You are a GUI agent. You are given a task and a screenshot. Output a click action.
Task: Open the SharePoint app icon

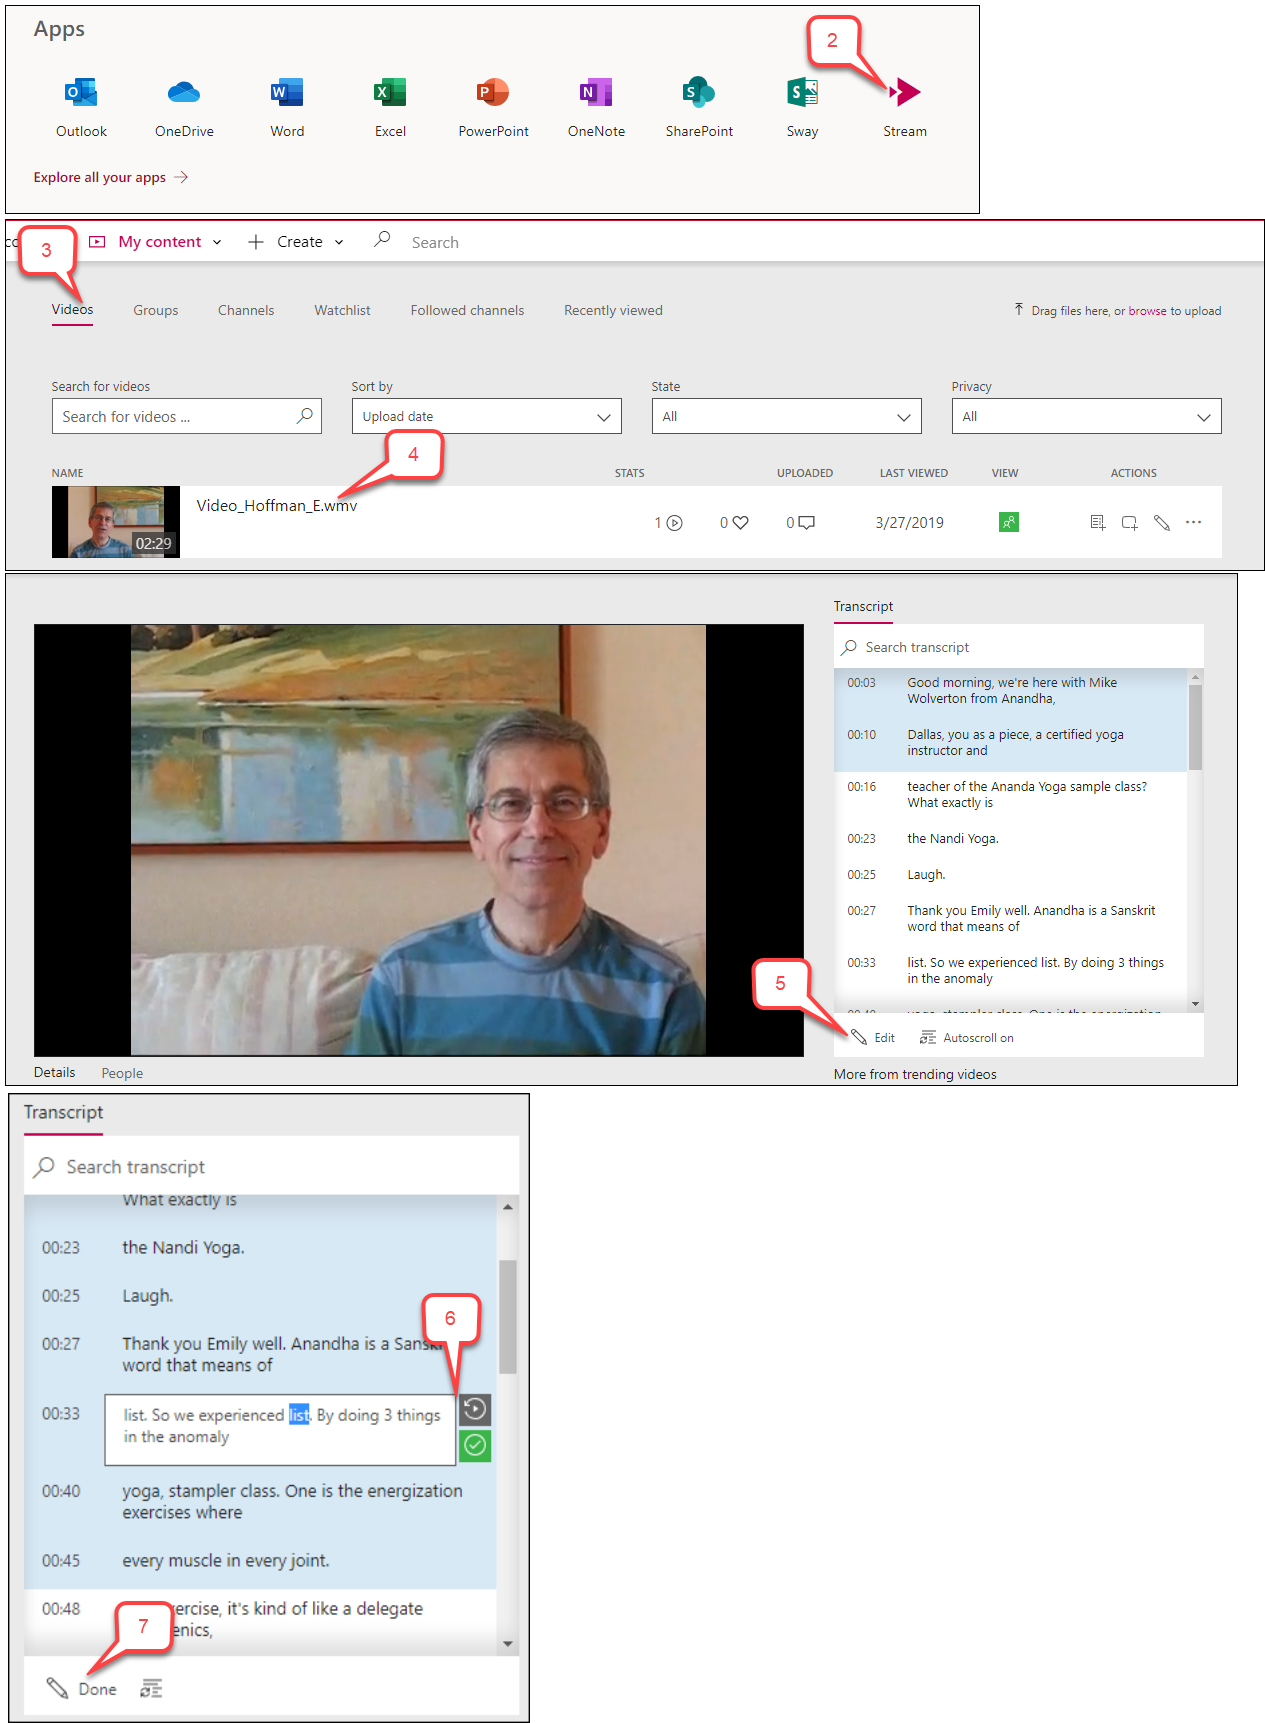coord(699,93)
